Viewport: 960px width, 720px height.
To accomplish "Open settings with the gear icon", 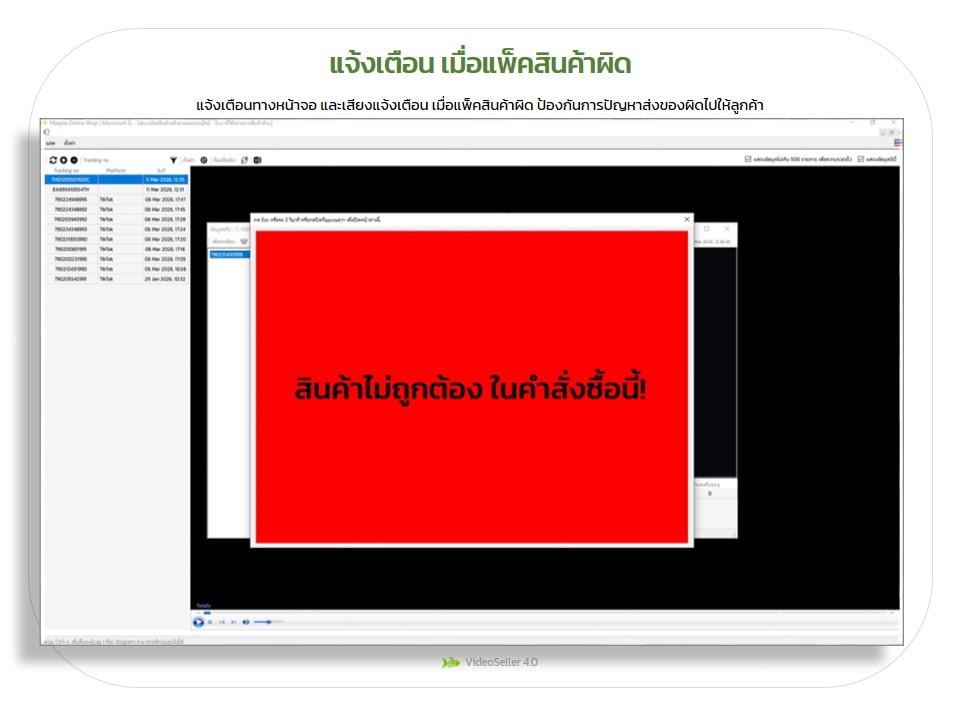I will point(204,160).
